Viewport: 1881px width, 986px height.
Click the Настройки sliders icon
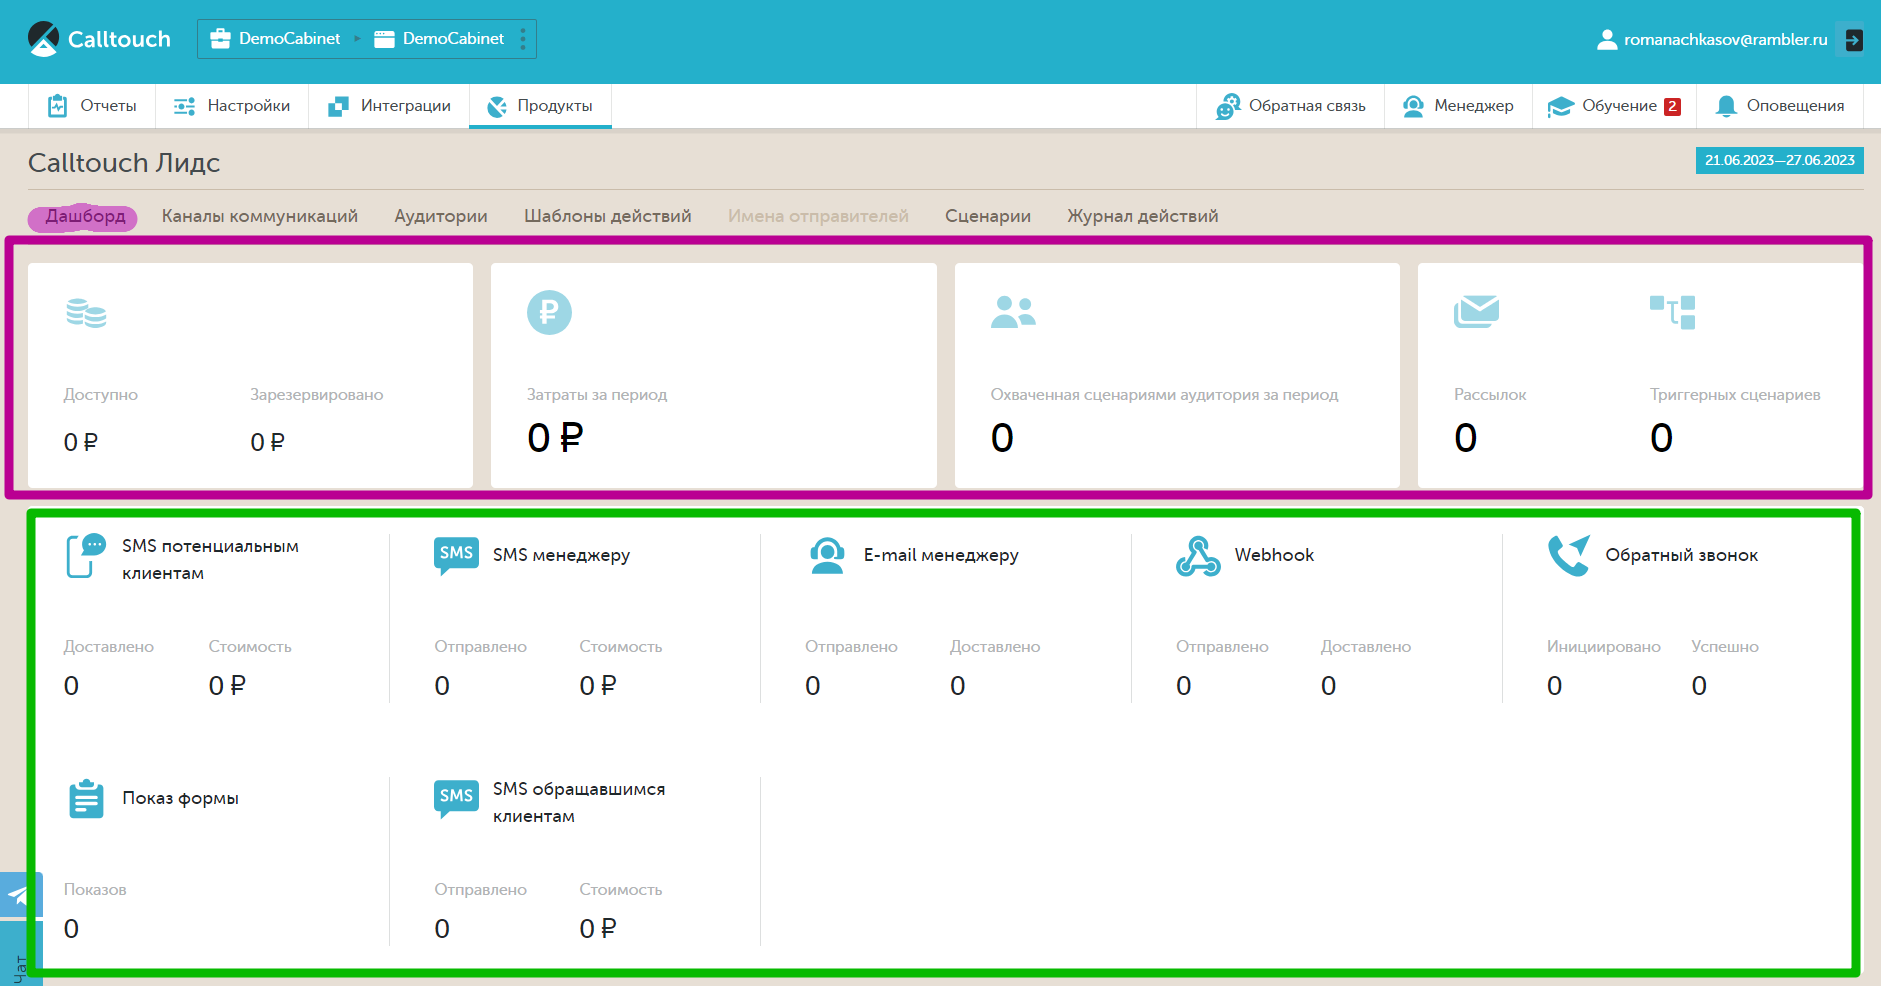click(x=184, y=106)
